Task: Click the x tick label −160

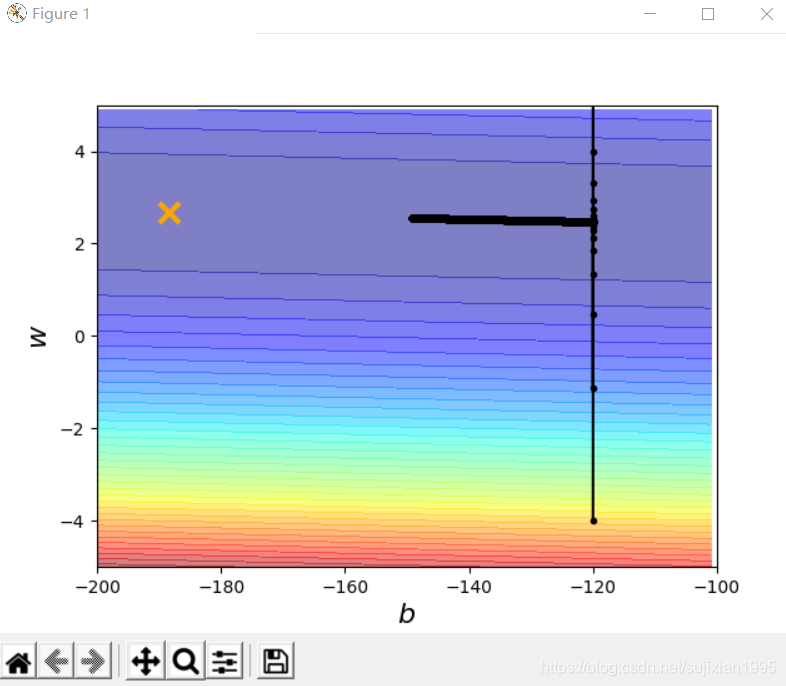Action: (x=345, y=587)
